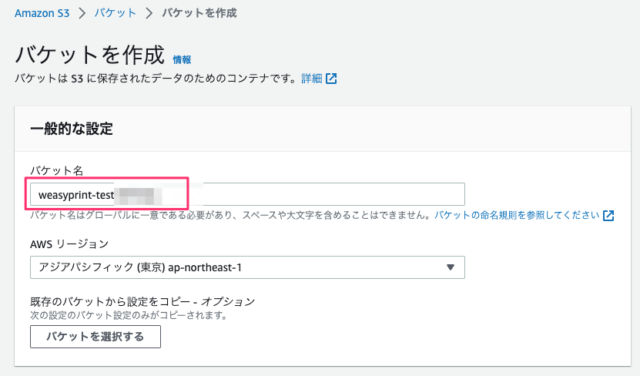The width and height of the screenshot is (640, 376).
Task: Click the 次の設定のバケット設定のみがコピーされます hint text
Action: coord(129,315)
